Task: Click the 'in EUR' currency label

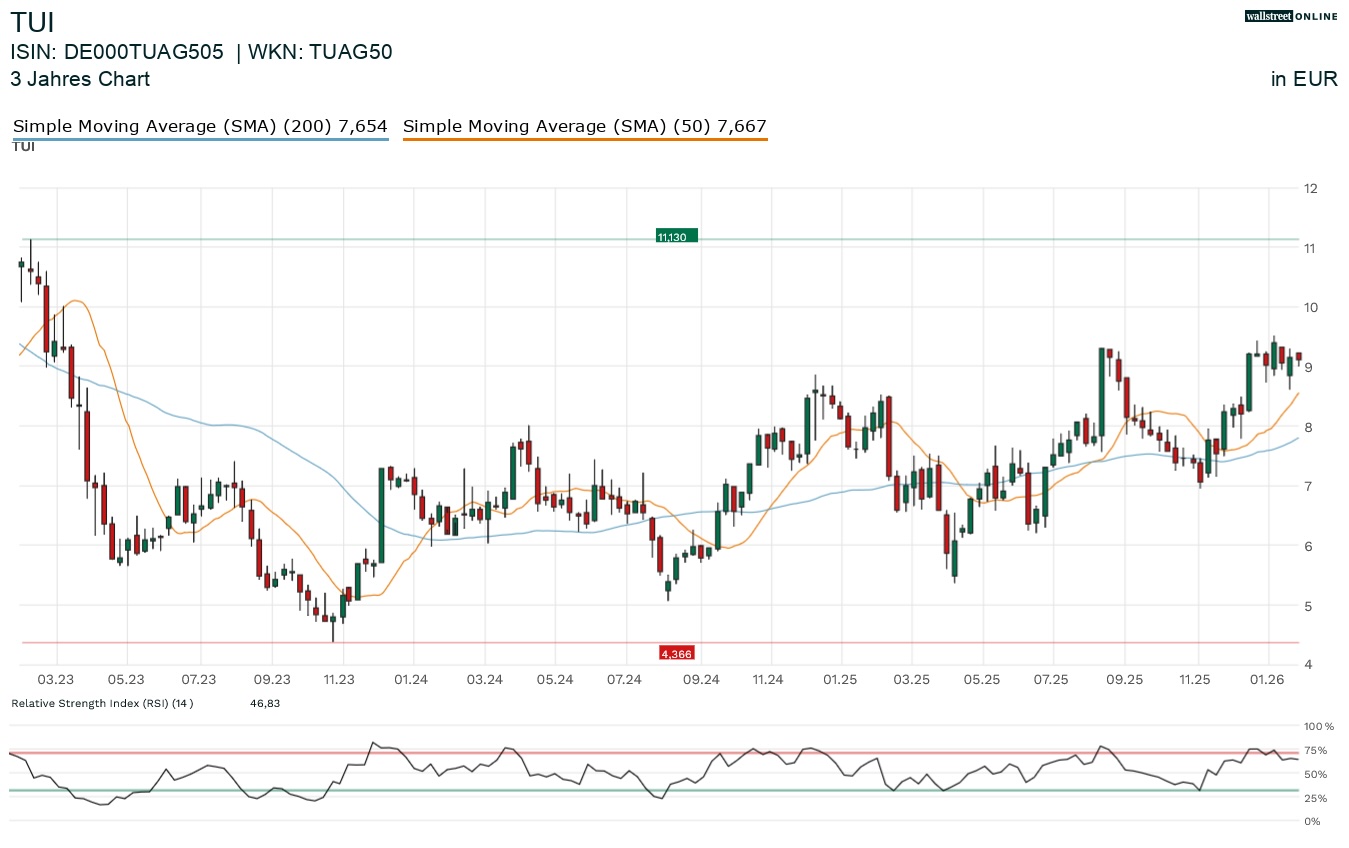Action: (1303, 79)
